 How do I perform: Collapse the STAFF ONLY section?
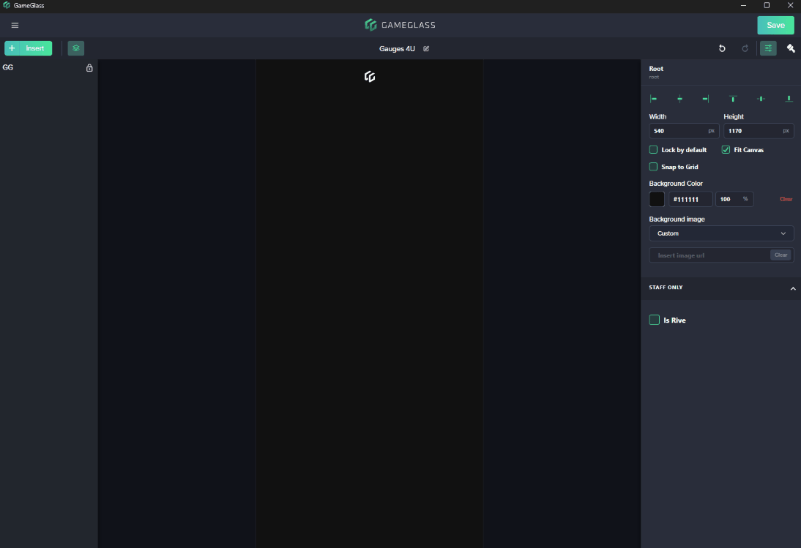click(x=793, y=289)
